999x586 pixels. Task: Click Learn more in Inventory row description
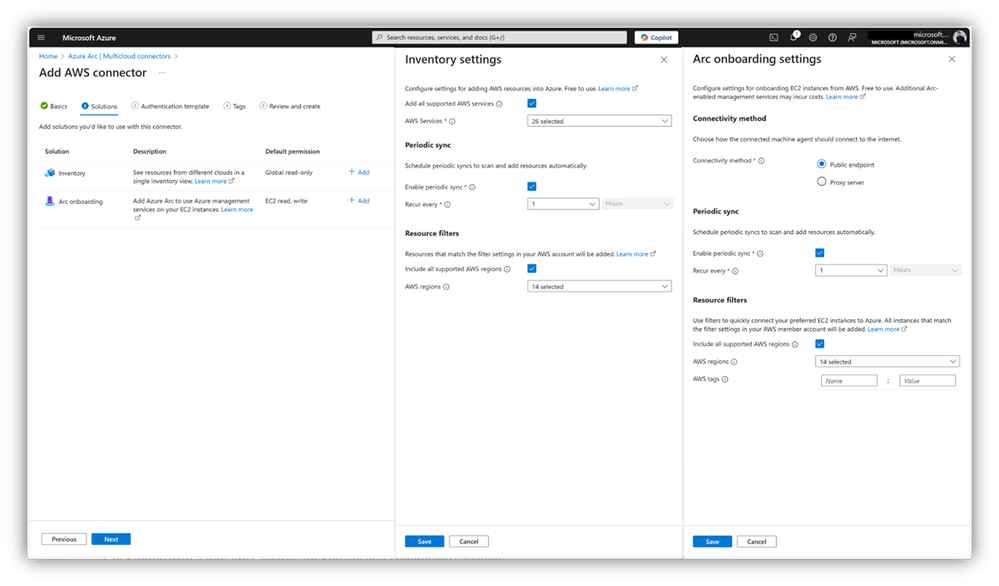pyautogui.click(x=211, y=182)
